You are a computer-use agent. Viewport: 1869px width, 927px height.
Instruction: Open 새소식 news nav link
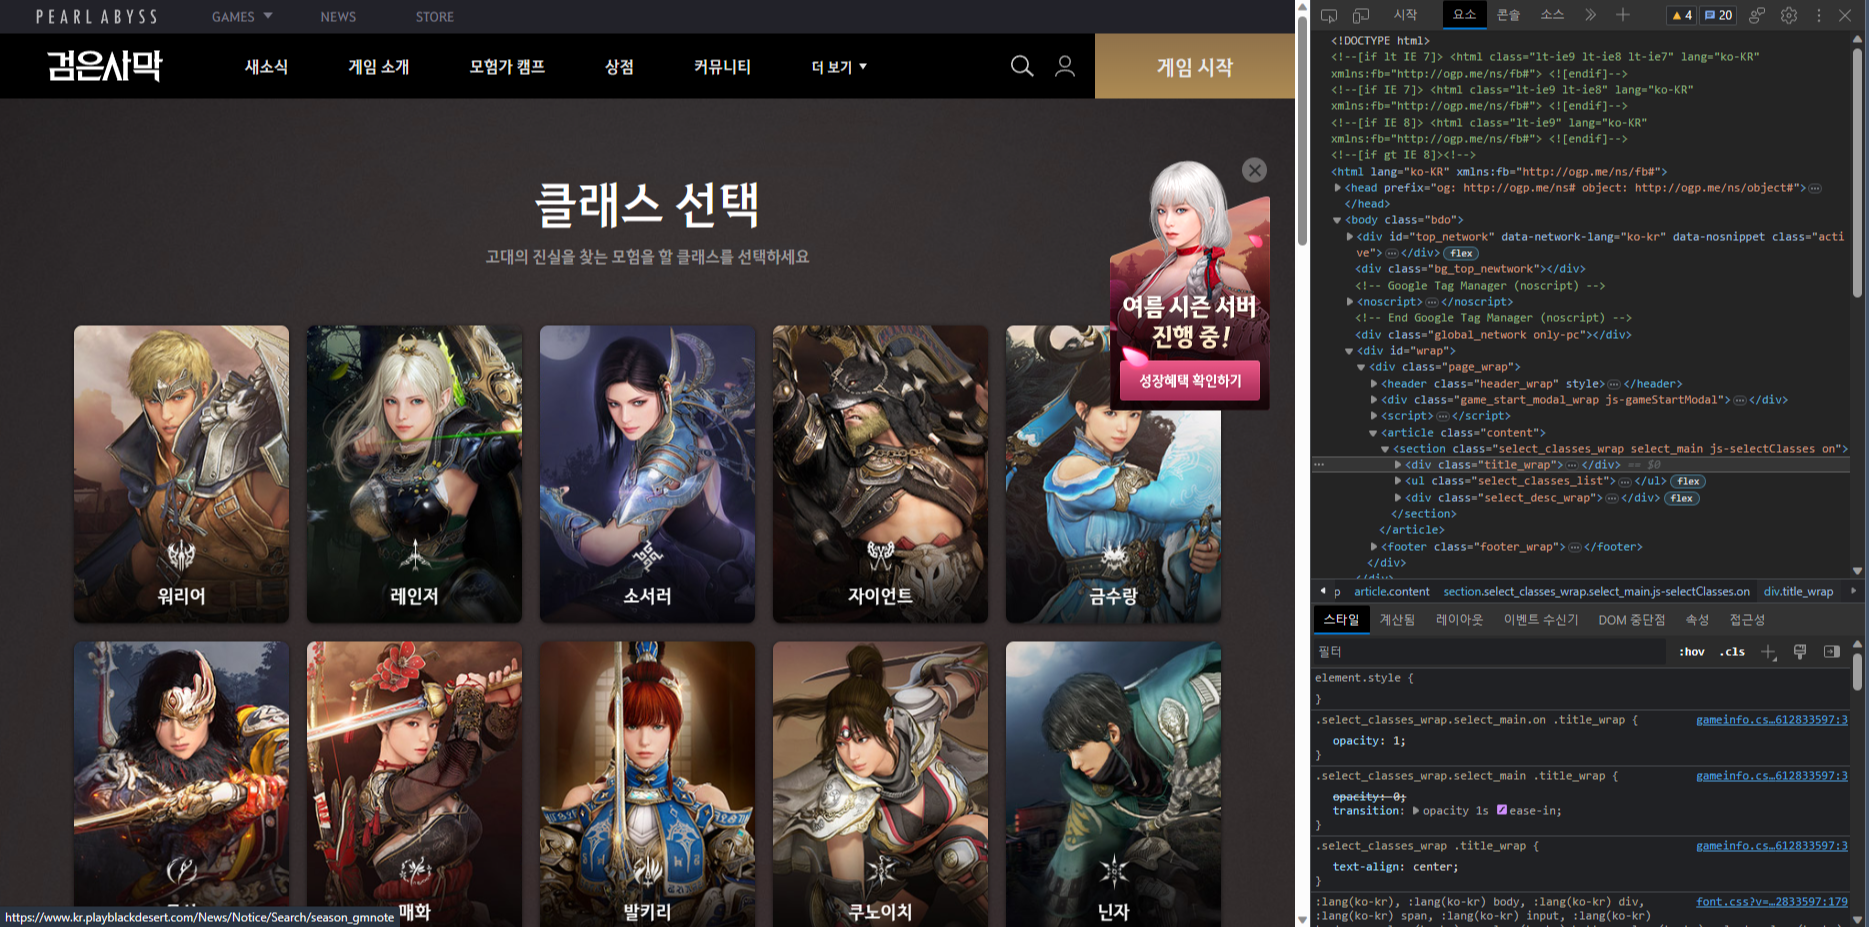pos(266,67)
